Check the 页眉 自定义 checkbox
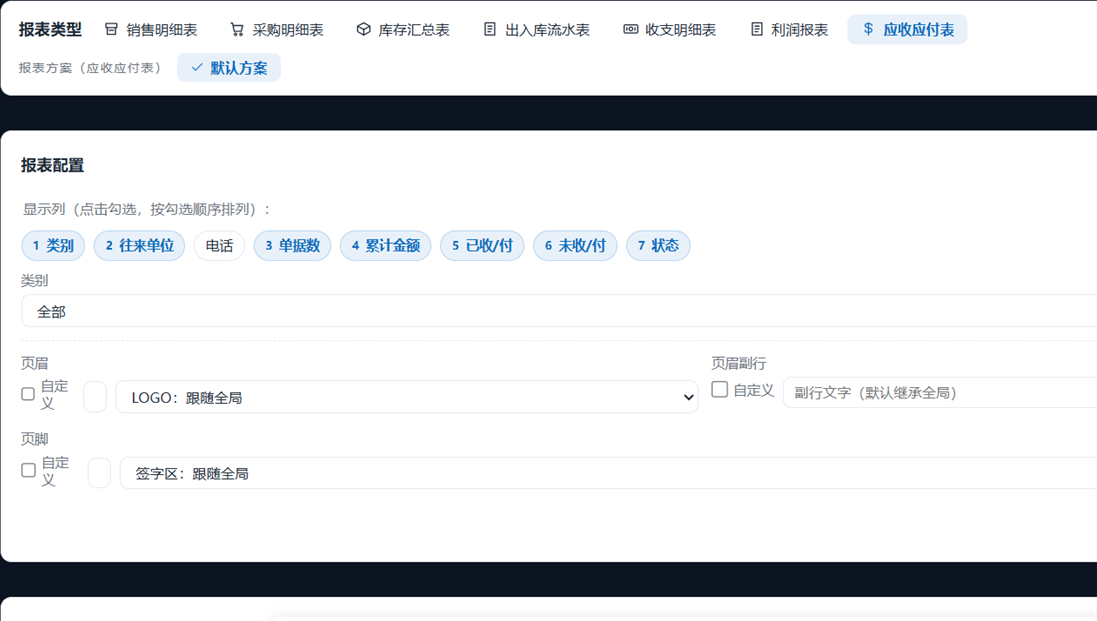This screenshot has width=1097, height=621. point(28,394)
